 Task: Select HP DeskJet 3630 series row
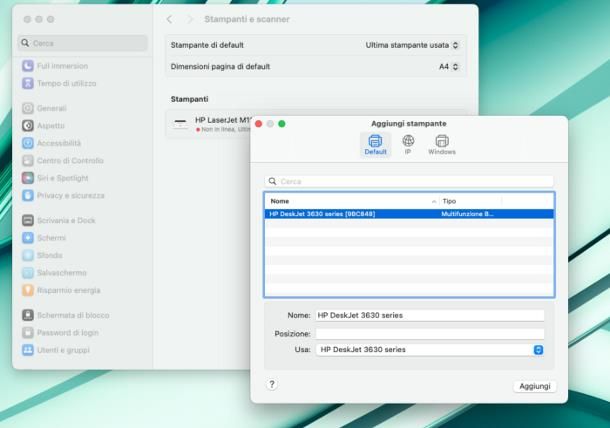pos(409,214)
